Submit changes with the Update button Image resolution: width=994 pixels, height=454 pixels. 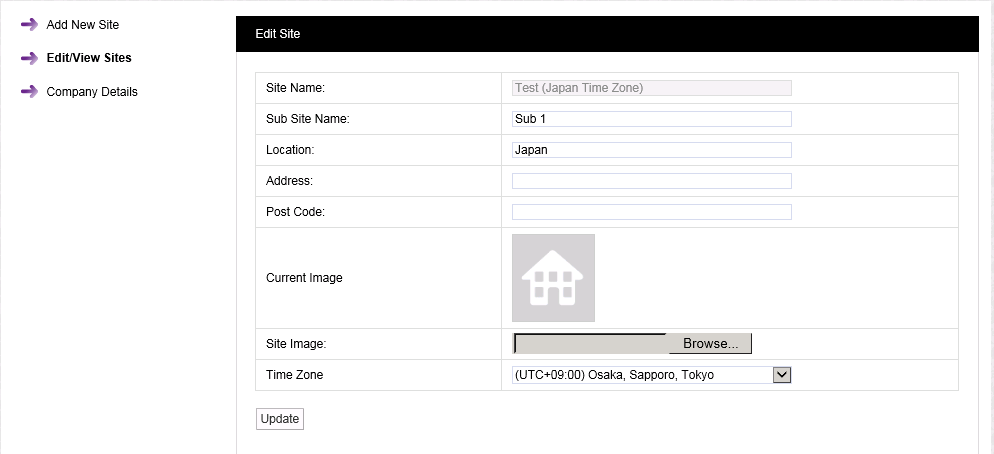pyautogui.click(x=279, y=419)
